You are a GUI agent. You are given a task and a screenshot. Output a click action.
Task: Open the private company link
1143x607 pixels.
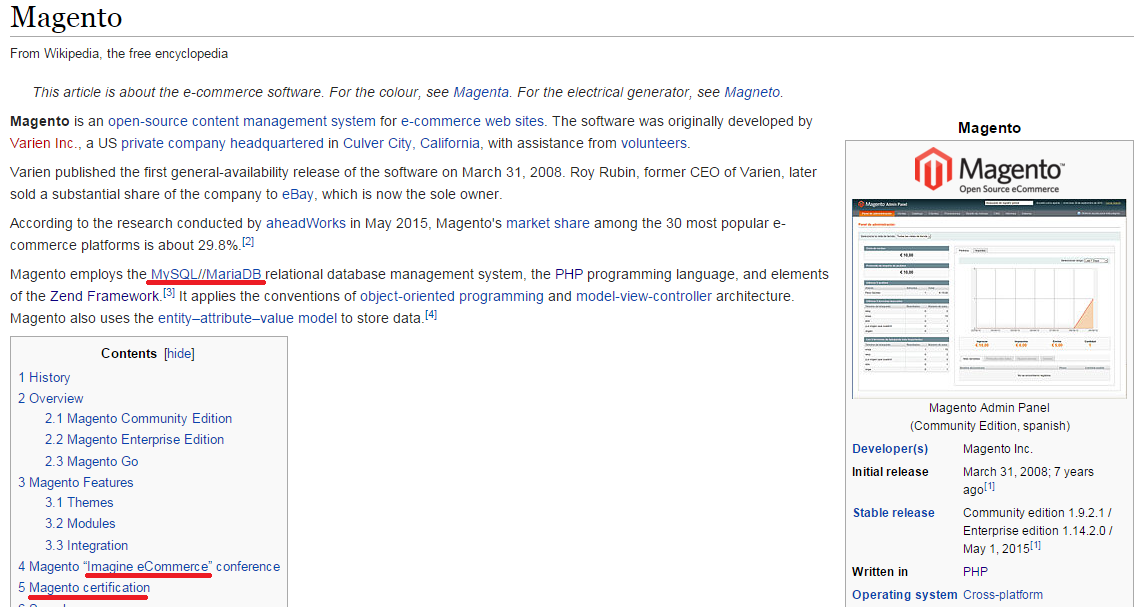click(x=173, y=144)
